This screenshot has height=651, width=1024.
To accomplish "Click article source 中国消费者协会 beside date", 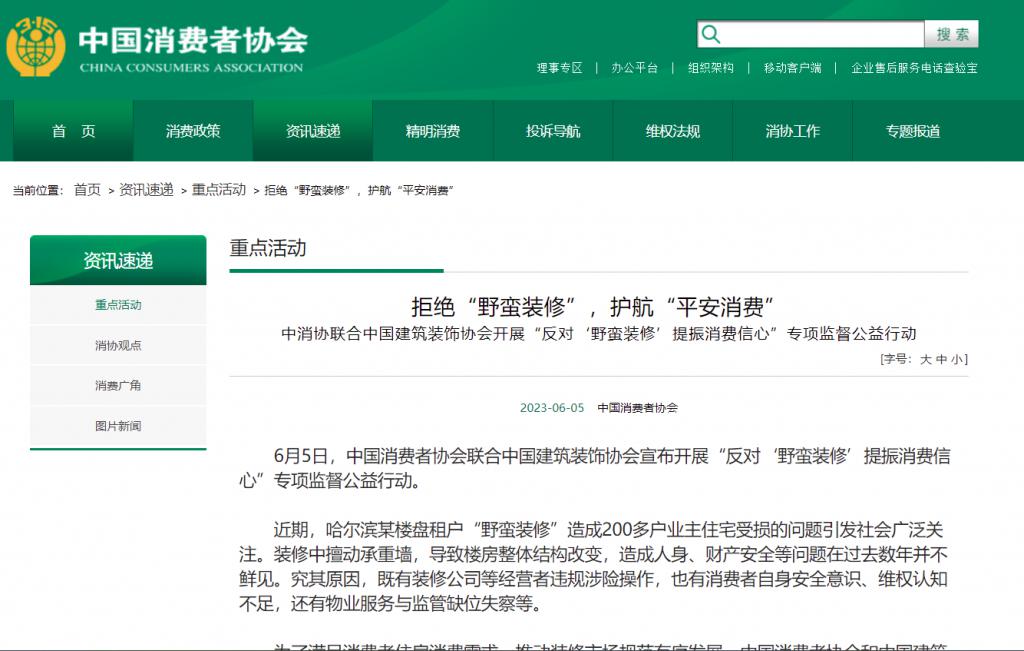I will click(637, 408).
